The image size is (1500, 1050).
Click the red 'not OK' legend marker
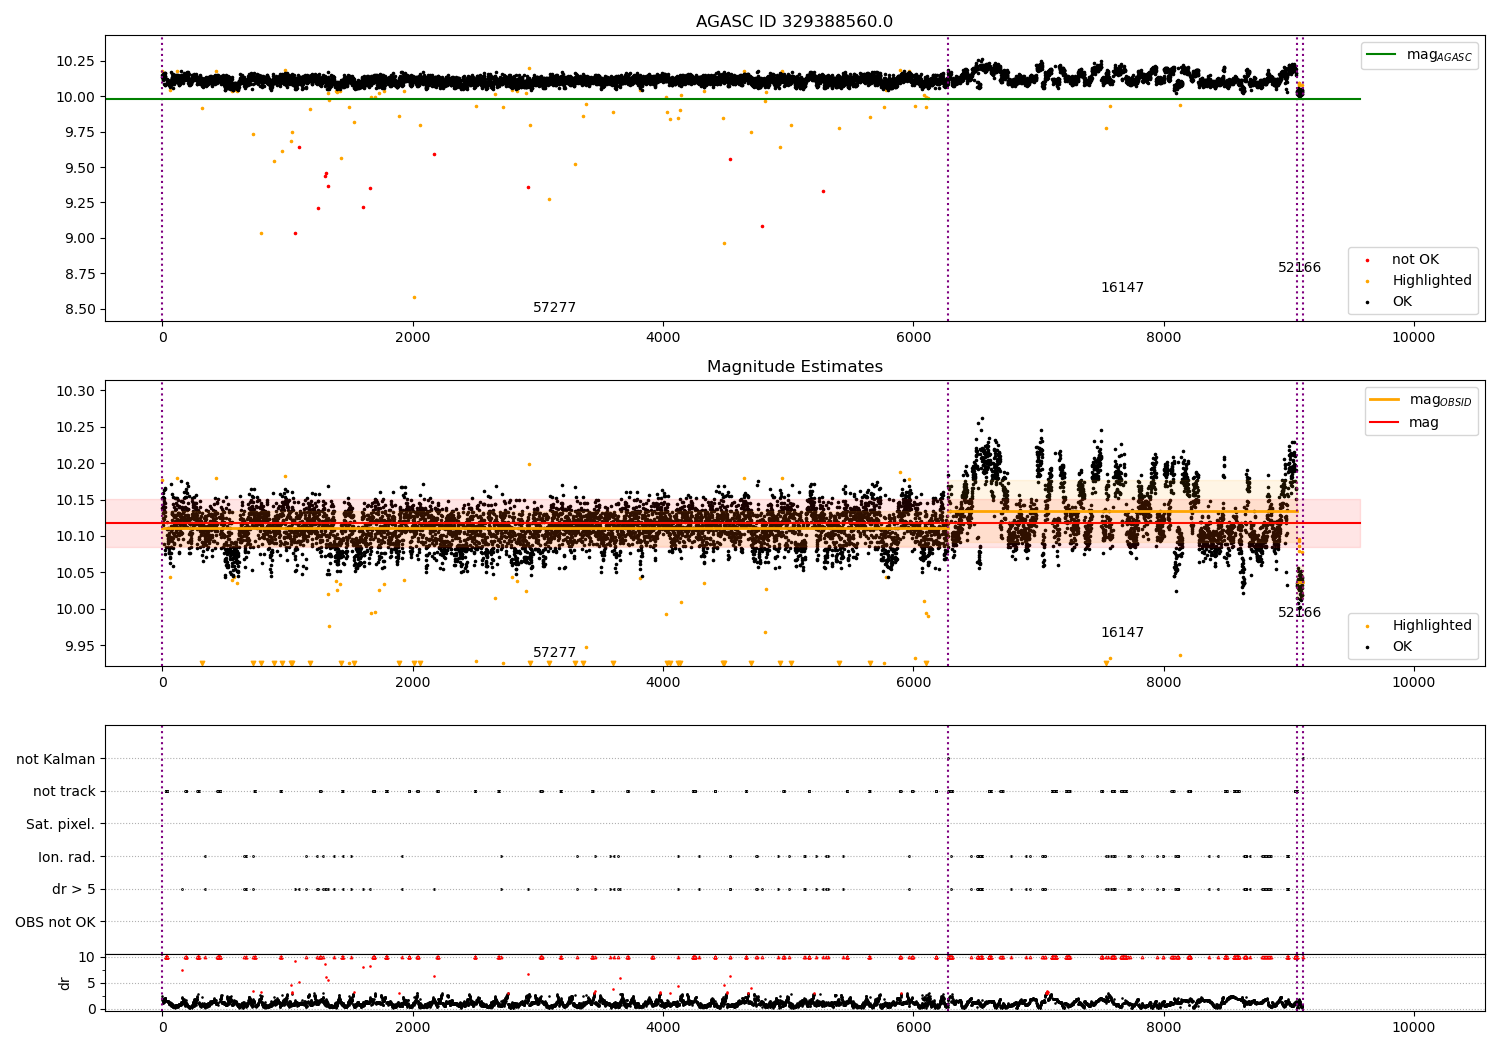(1367, 260)
